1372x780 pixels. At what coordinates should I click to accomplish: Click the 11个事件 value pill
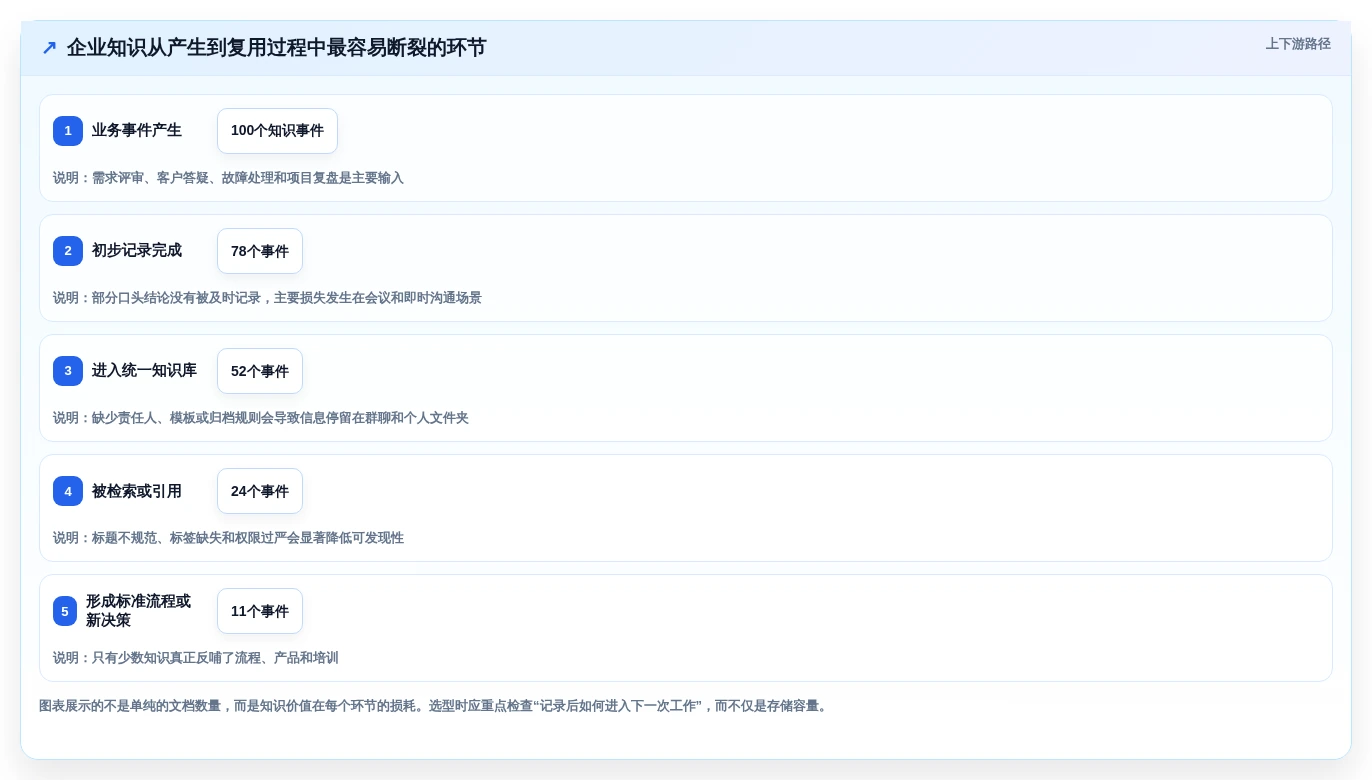pyautogui.click(x=260, y=611)
